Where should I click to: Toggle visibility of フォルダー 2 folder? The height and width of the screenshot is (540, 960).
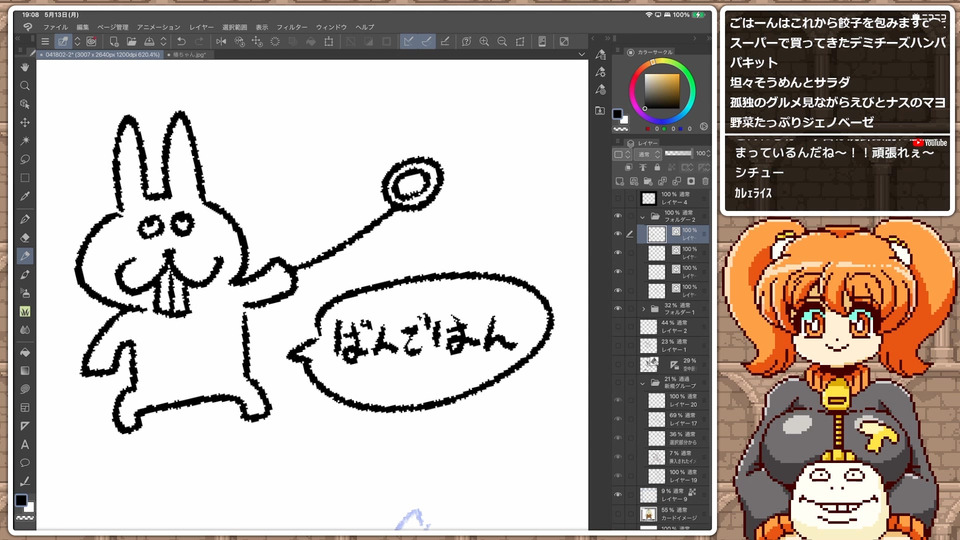[x=618, y=216]
